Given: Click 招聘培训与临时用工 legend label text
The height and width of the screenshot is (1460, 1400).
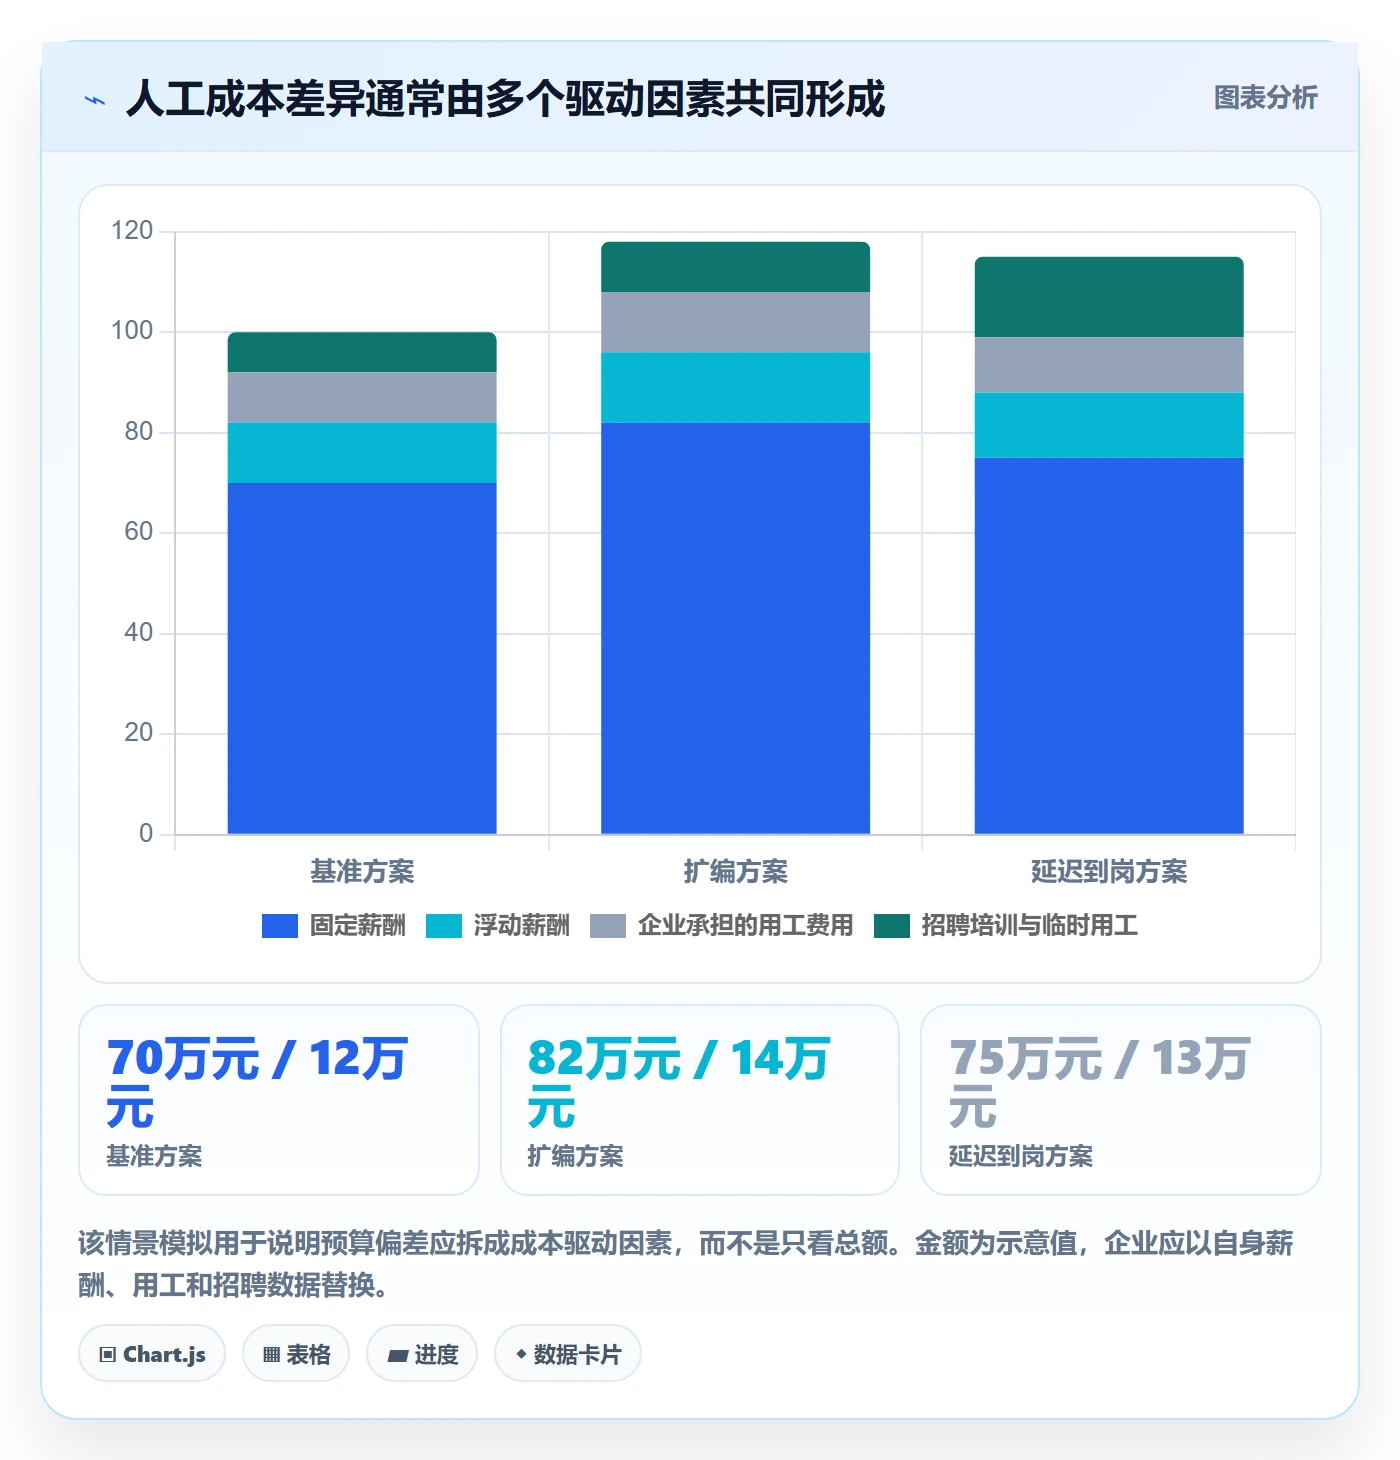Looking at the screenshot, I should [x=1030, y=926].
